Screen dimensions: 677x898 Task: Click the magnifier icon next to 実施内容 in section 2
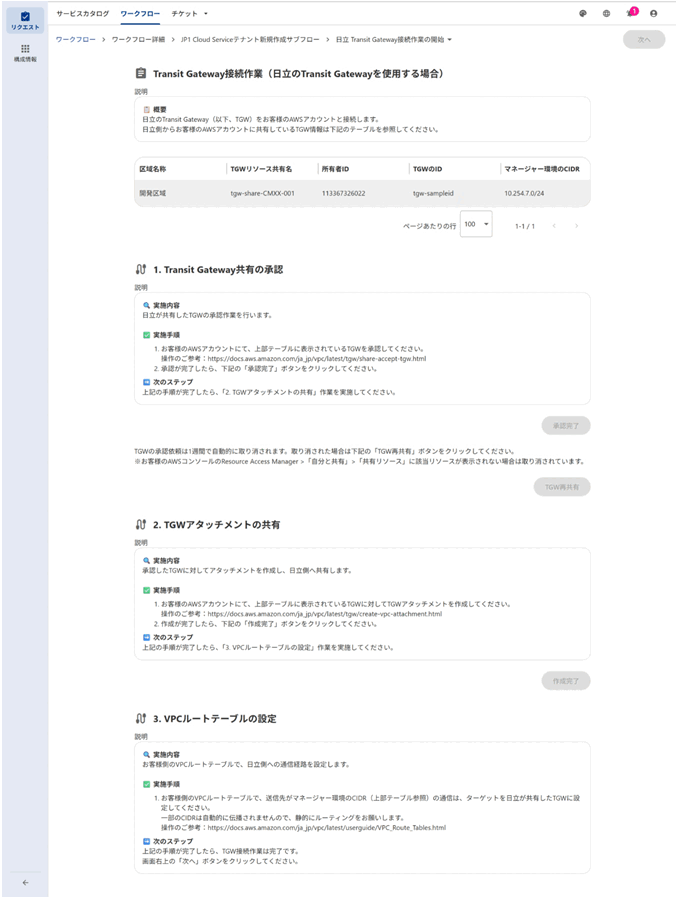[147, 561]
